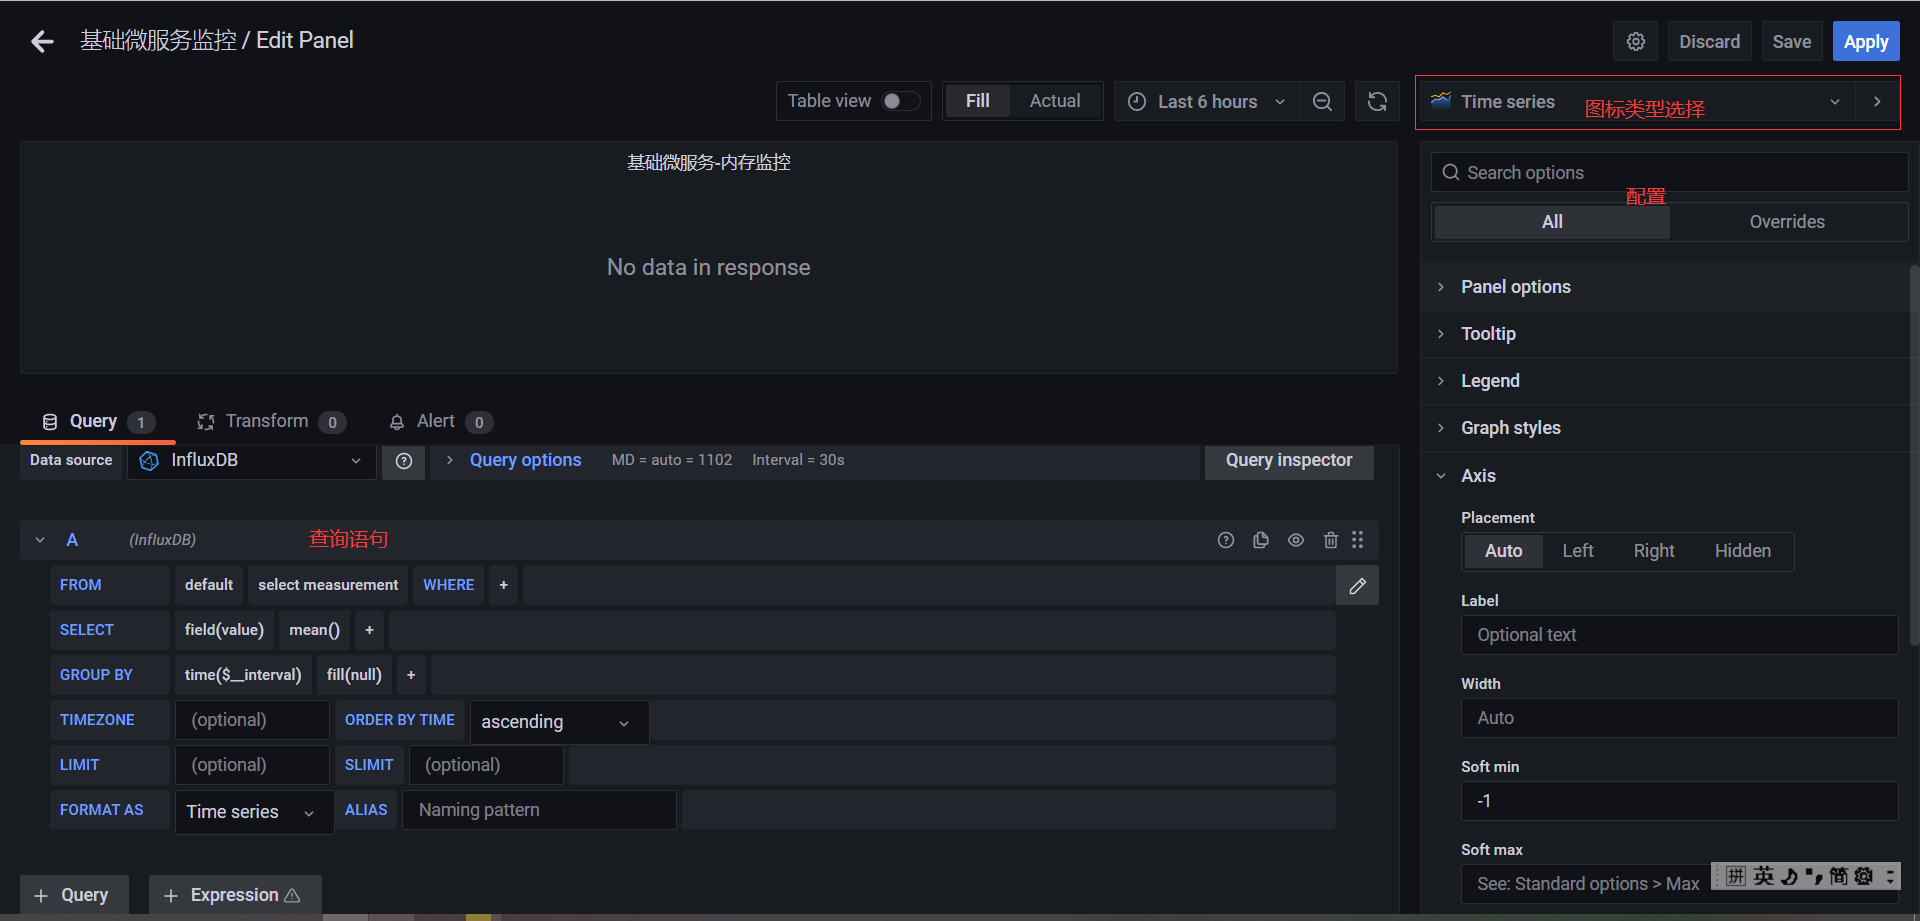
Task: Zoom out the time range
Action: point(1322,102)
